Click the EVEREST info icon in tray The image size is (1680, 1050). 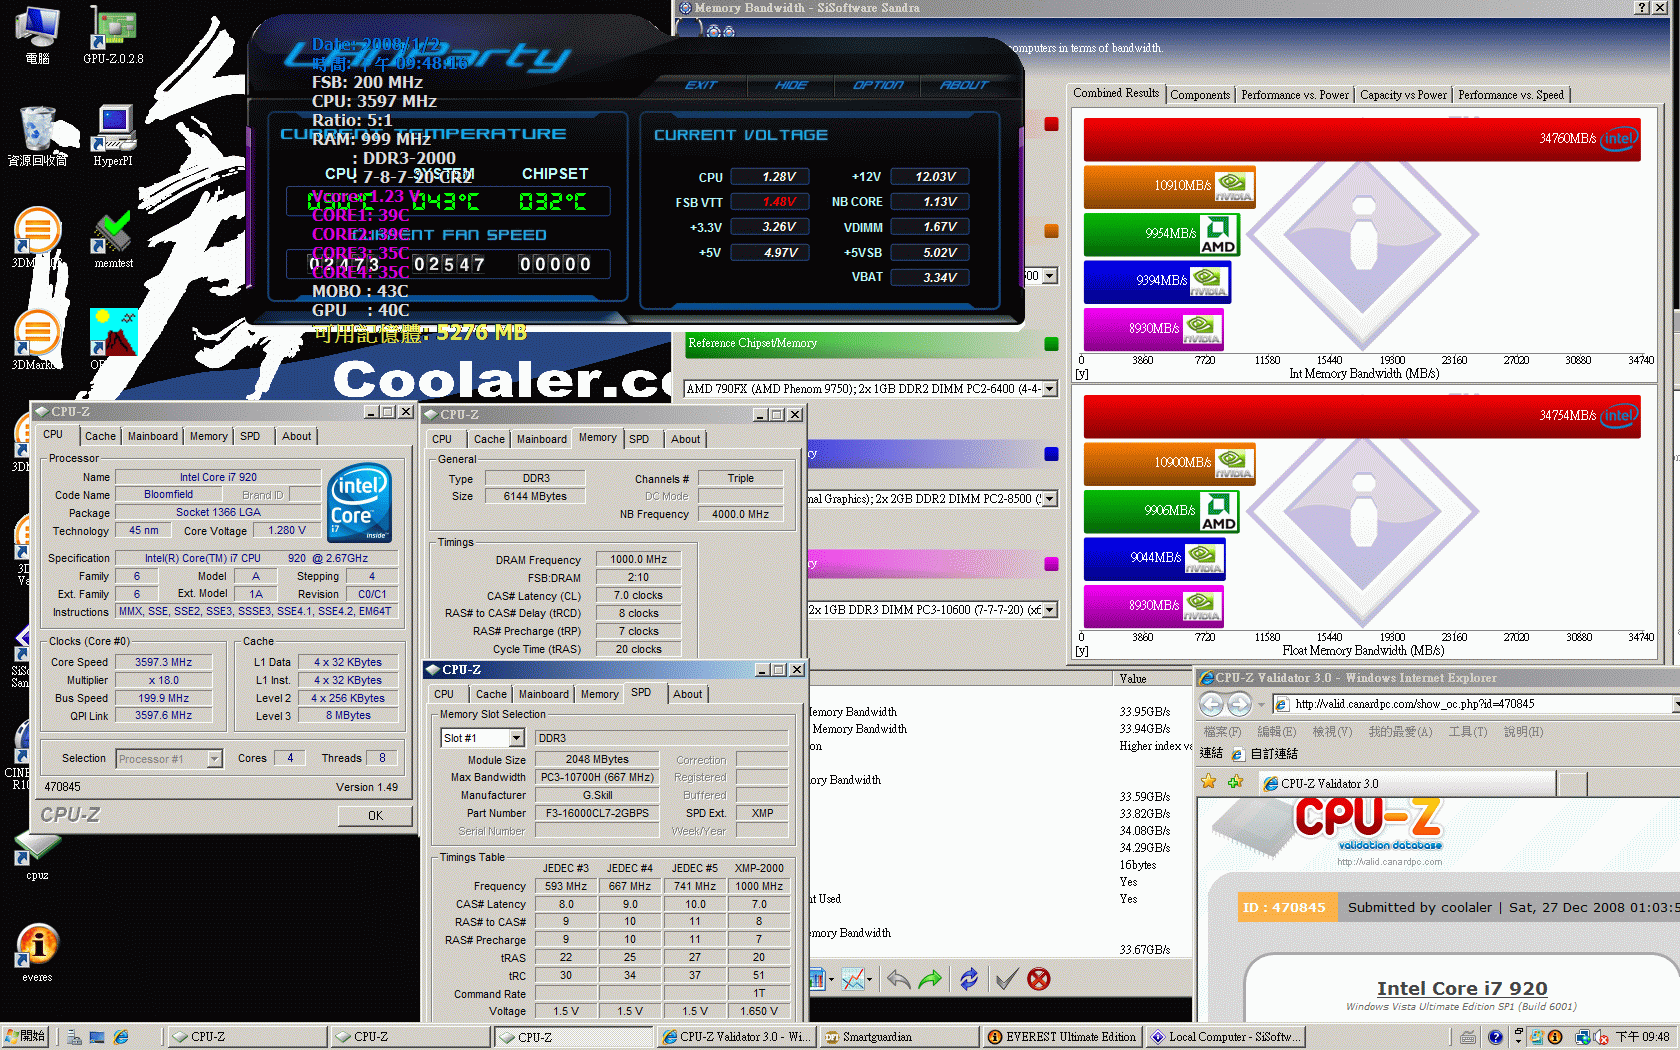click(x=1555, y=1037)
